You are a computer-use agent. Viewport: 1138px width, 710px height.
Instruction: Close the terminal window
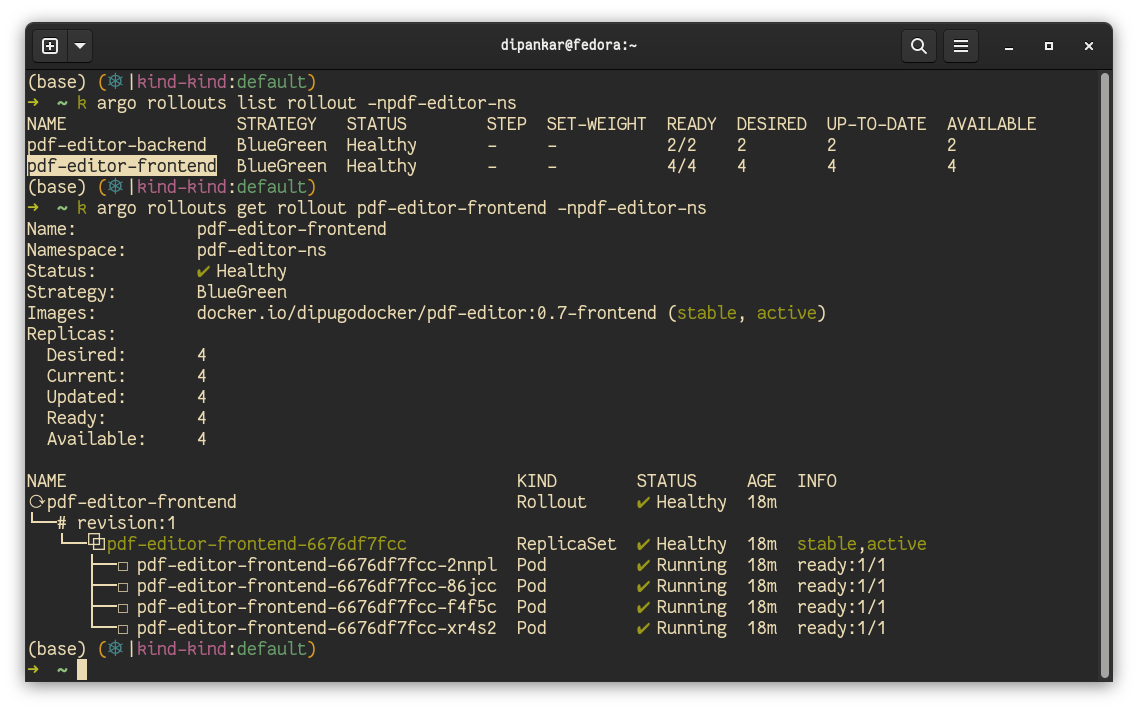(1089, 46)
